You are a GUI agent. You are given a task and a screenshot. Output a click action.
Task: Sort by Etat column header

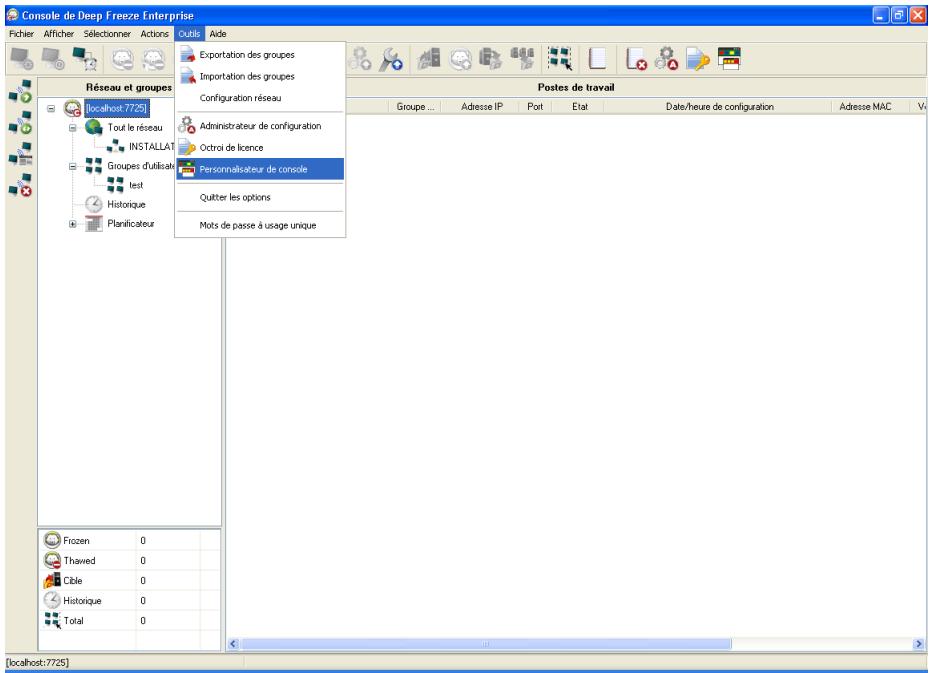click(579, 107)
